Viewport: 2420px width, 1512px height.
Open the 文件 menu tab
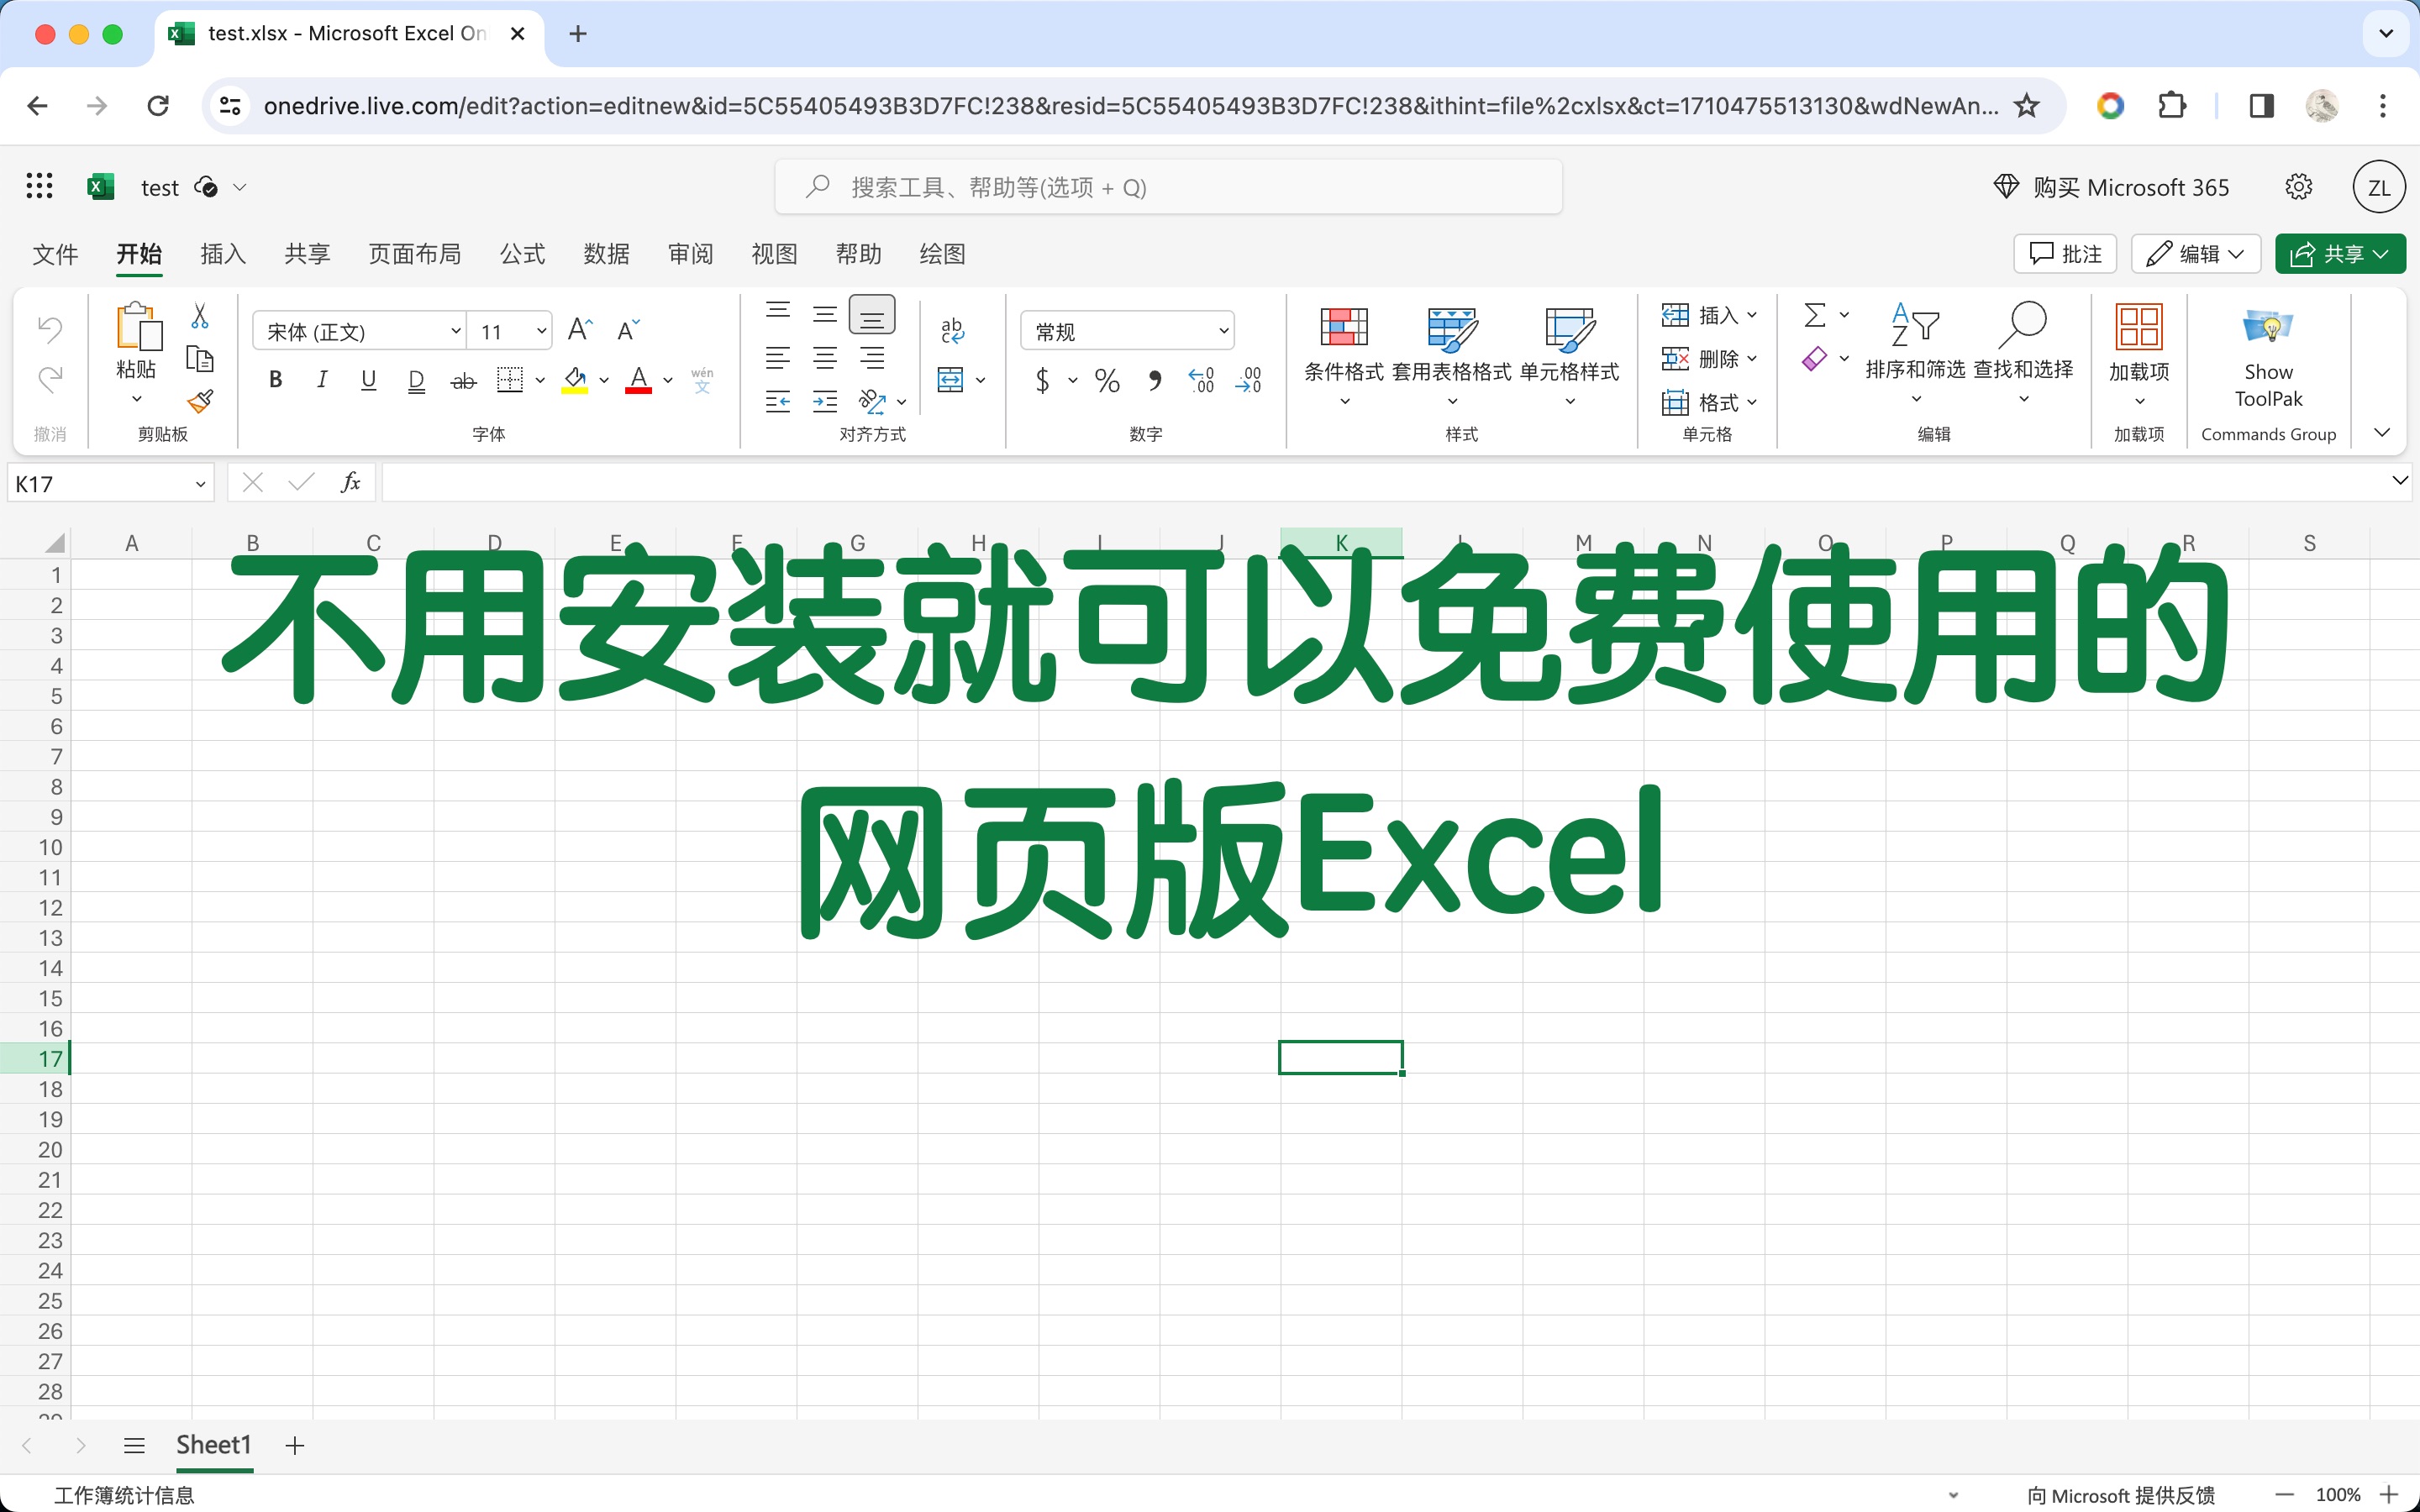pos(55,254)
